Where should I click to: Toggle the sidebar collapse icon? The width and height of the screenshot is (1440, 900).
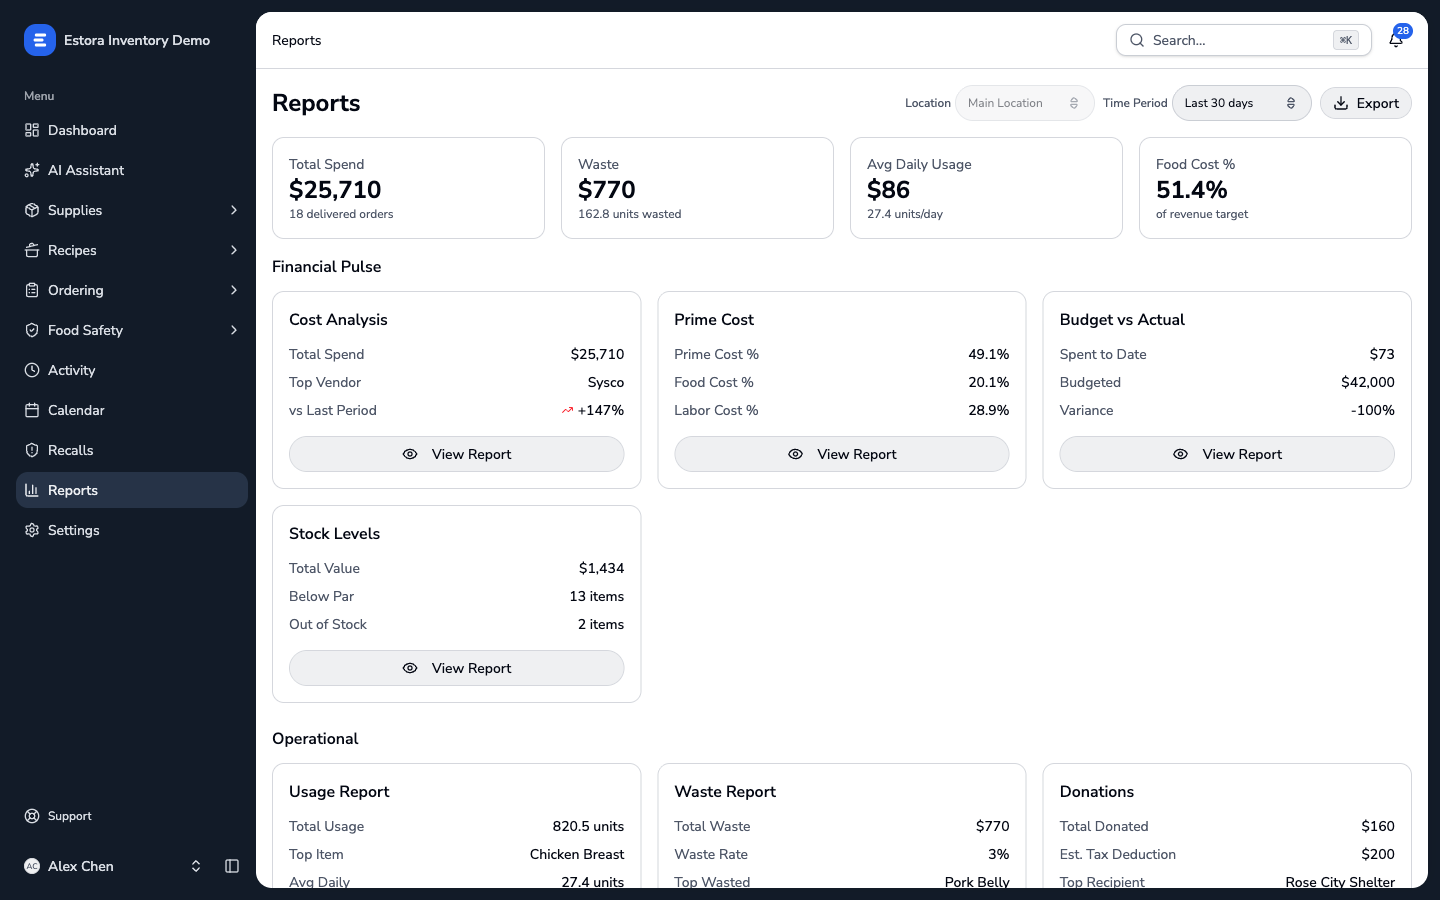[x=232, y=866]
